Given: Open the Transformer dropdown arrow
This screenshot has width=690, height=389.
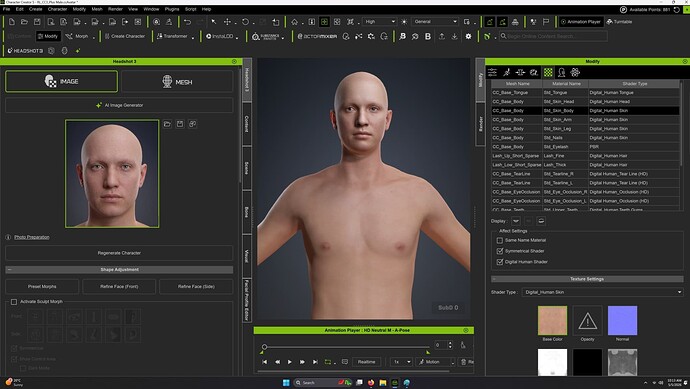Looking at the screenshot, I should pyautogui.click(x=193, y=37).
